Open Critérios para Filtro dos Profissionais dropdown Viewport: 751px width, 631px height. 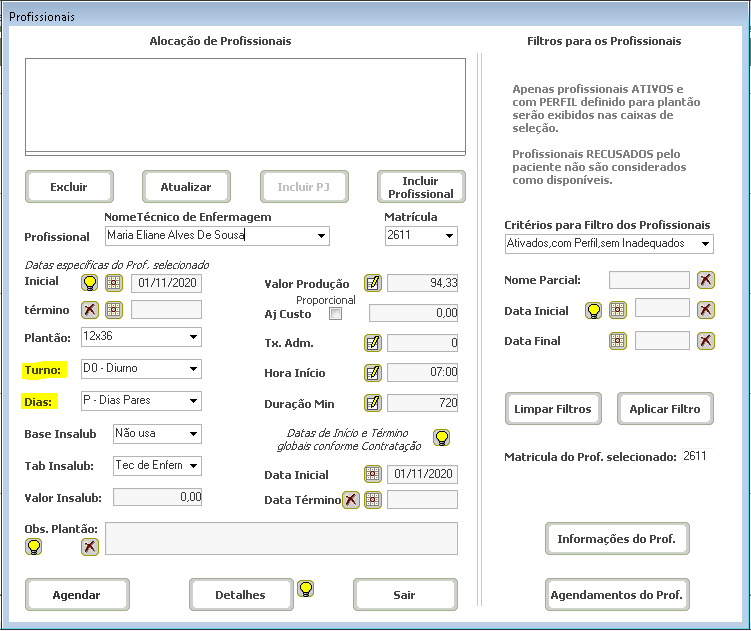click(705, 244)
